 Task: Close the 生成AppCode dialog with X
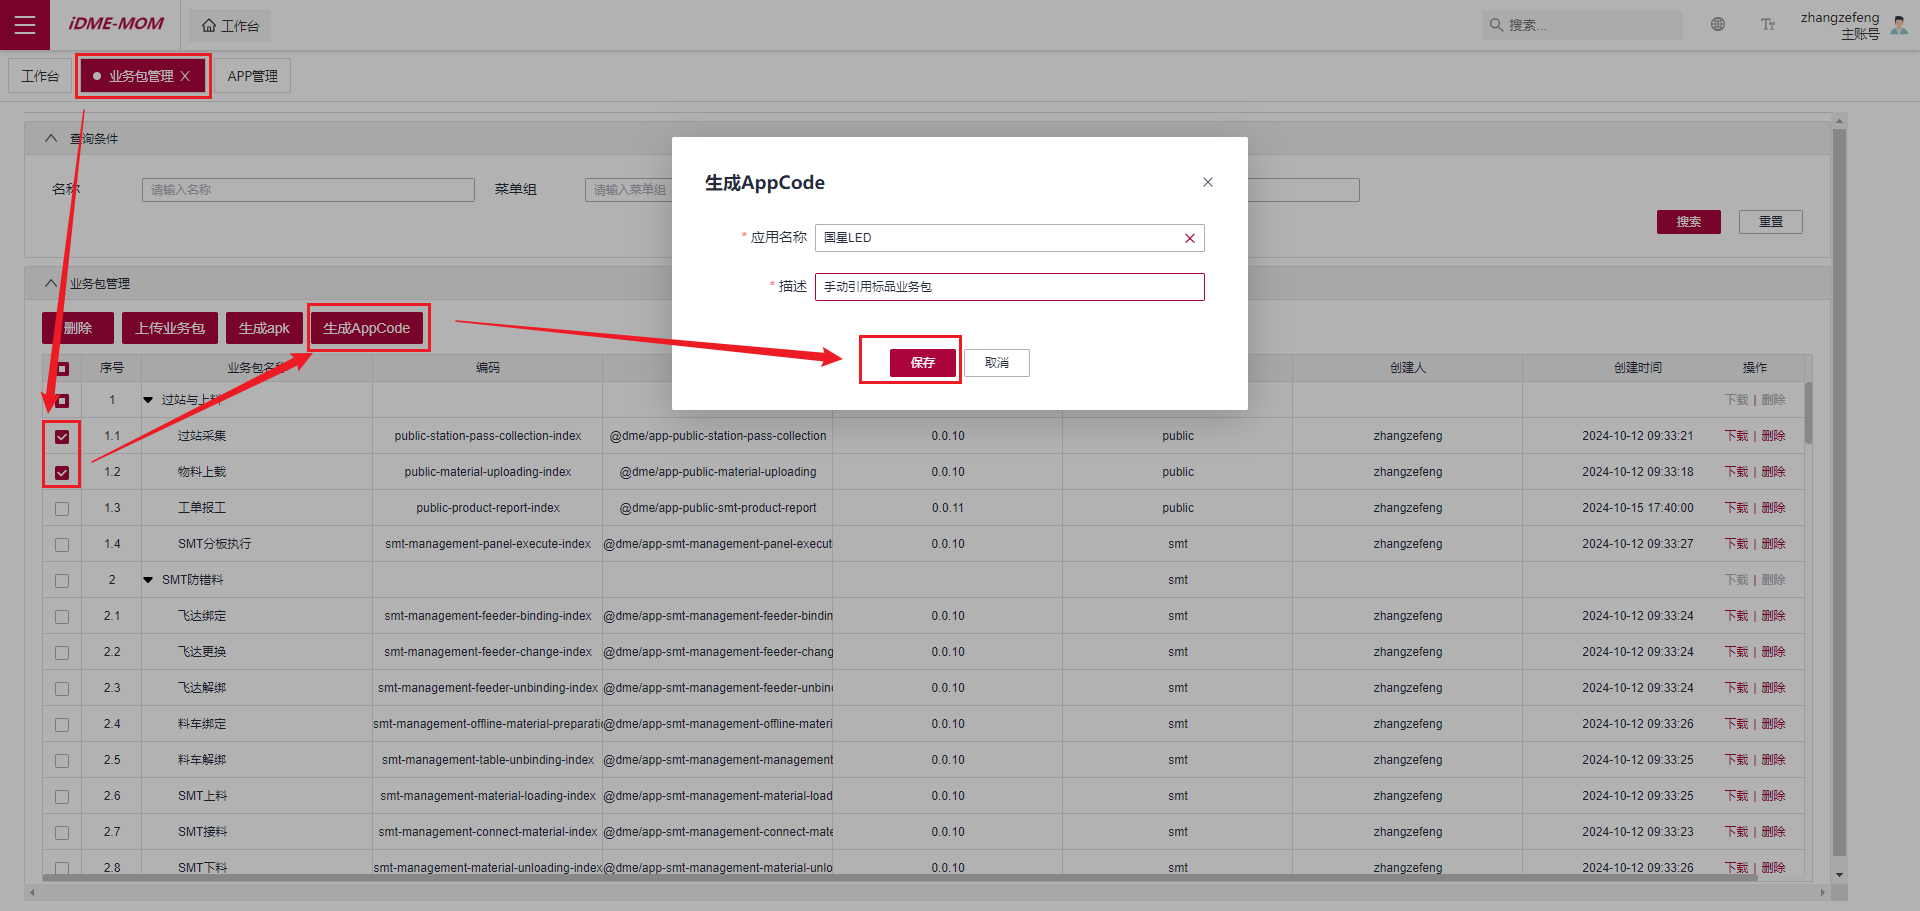click(1208, 182)
